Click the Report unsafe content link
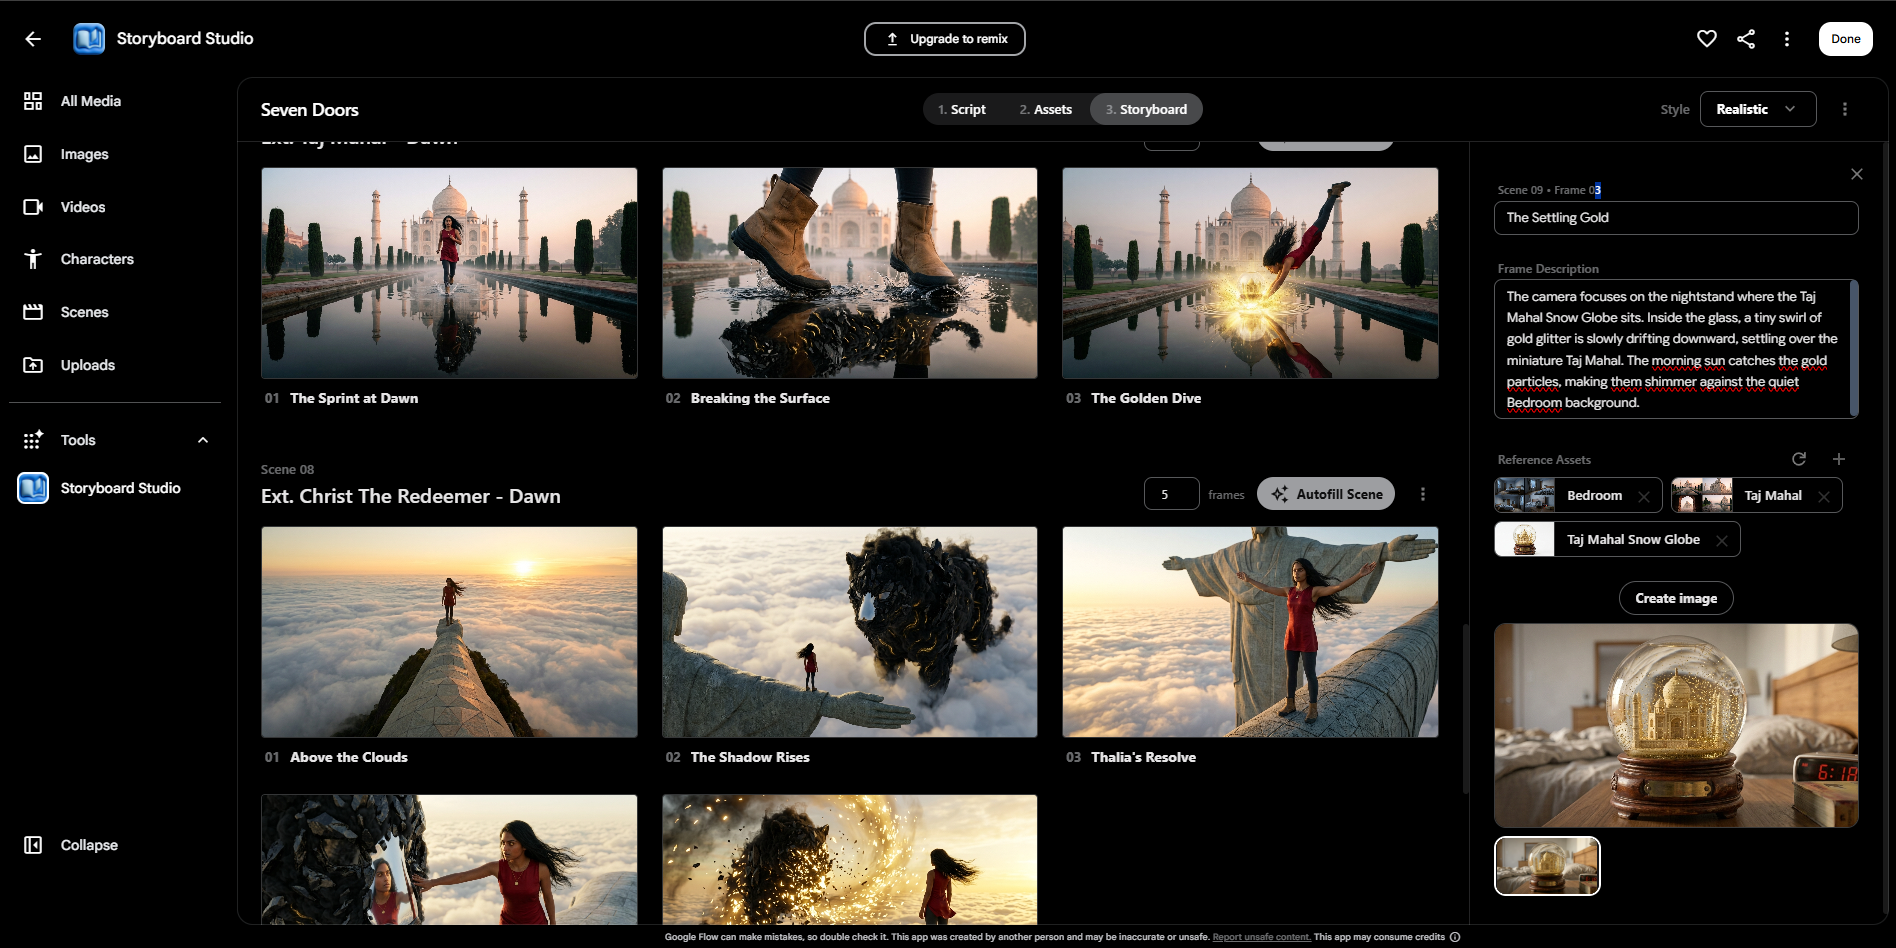 tap(1261, 937)
